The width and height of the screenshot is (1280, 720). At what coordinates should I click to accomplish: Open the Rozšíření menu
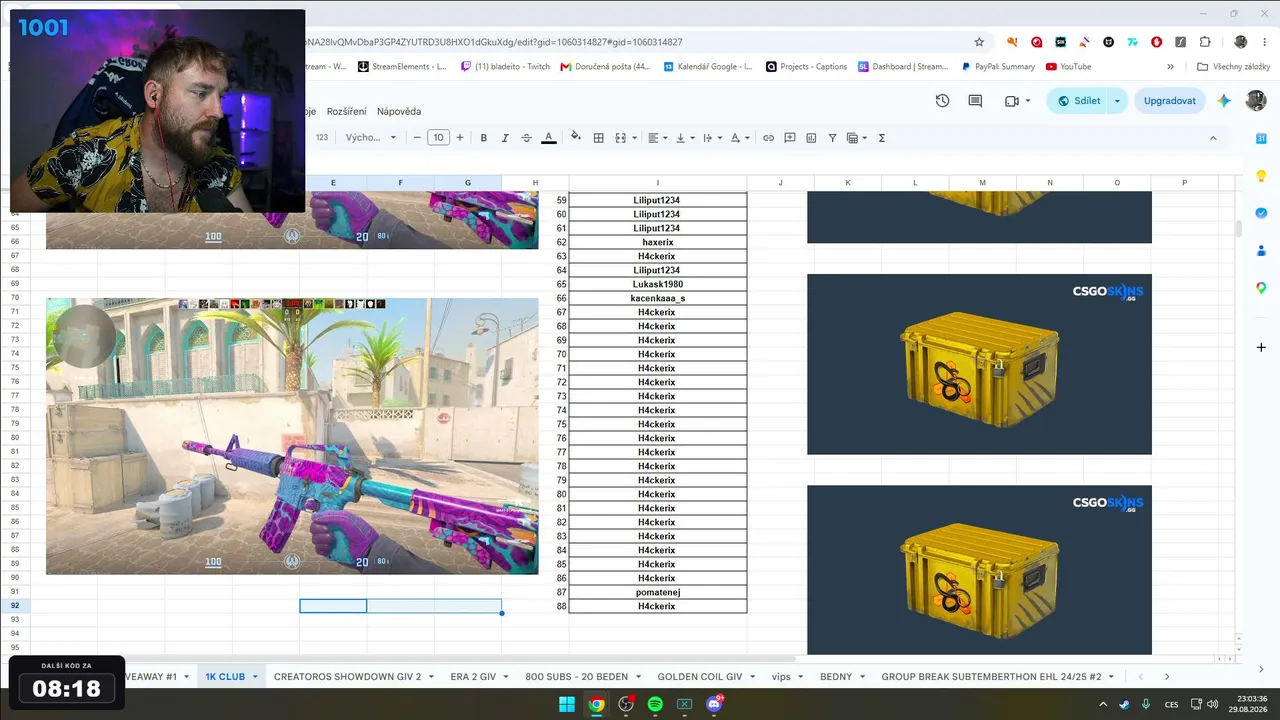[x=346, y=111]
